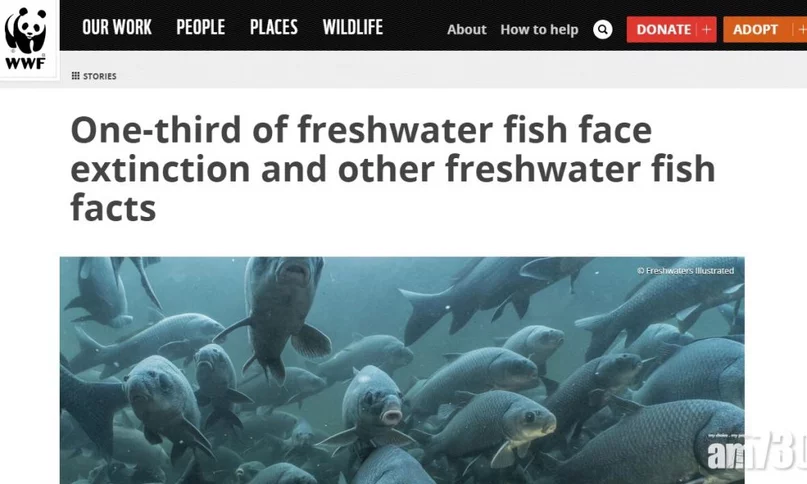Open the Wildlife menu
The height and width of the screenshot is (484, 807).
(x=353, y=27)
